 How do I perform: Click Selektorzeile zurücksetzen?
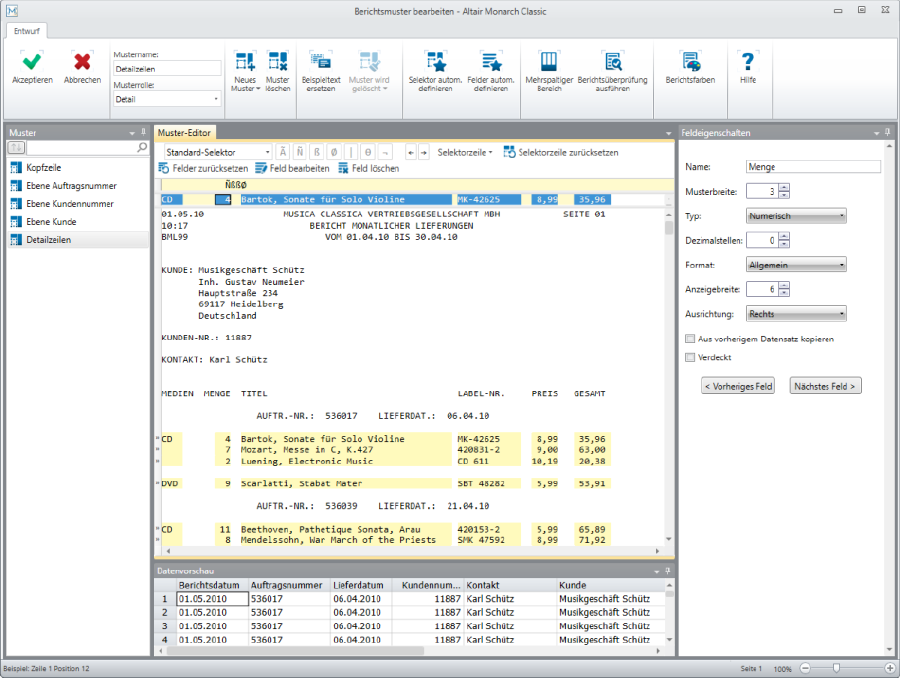coord(561,153)
